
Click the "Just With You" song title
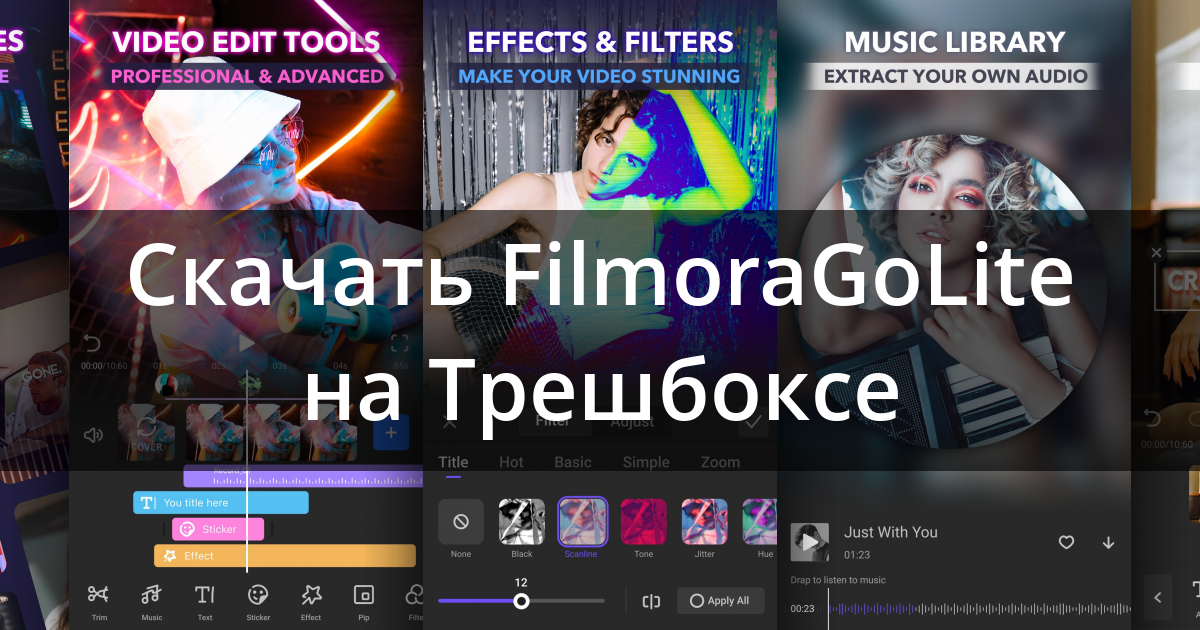tap(891, 532)
